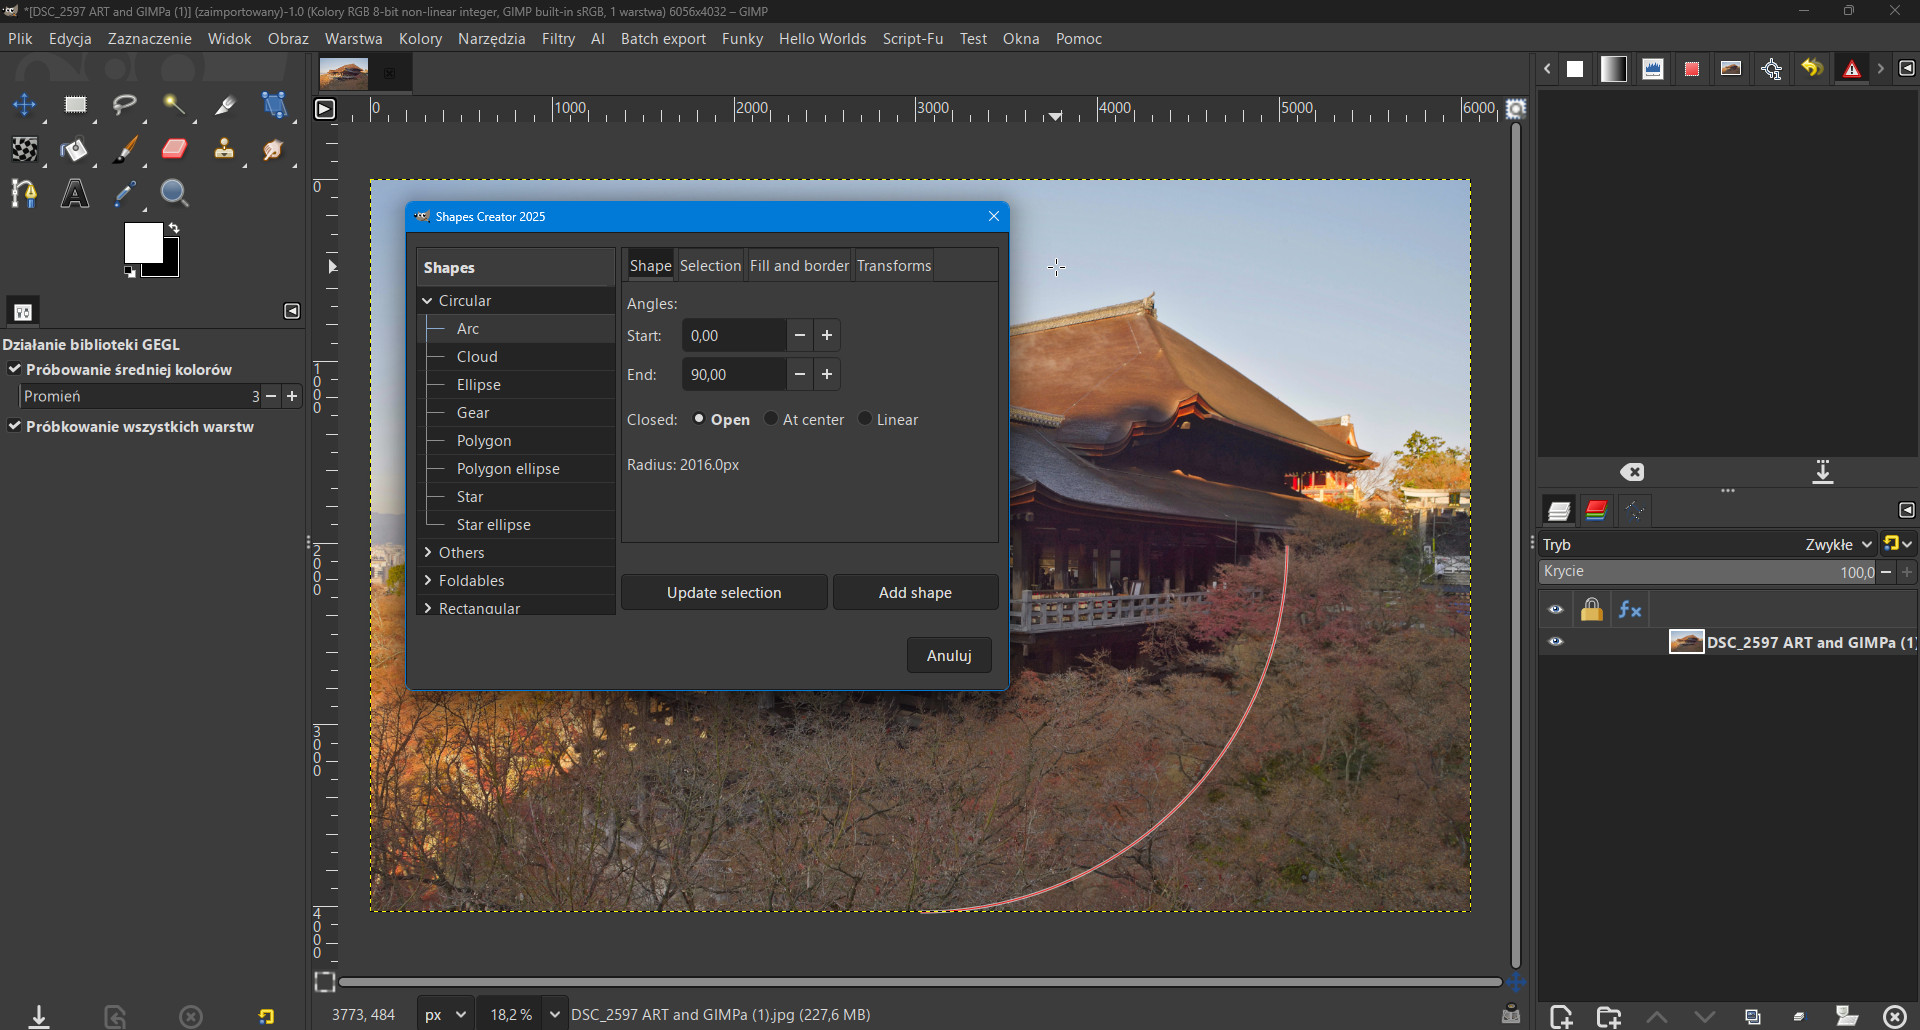Select the Rectangle Select tool

point(75,105)
